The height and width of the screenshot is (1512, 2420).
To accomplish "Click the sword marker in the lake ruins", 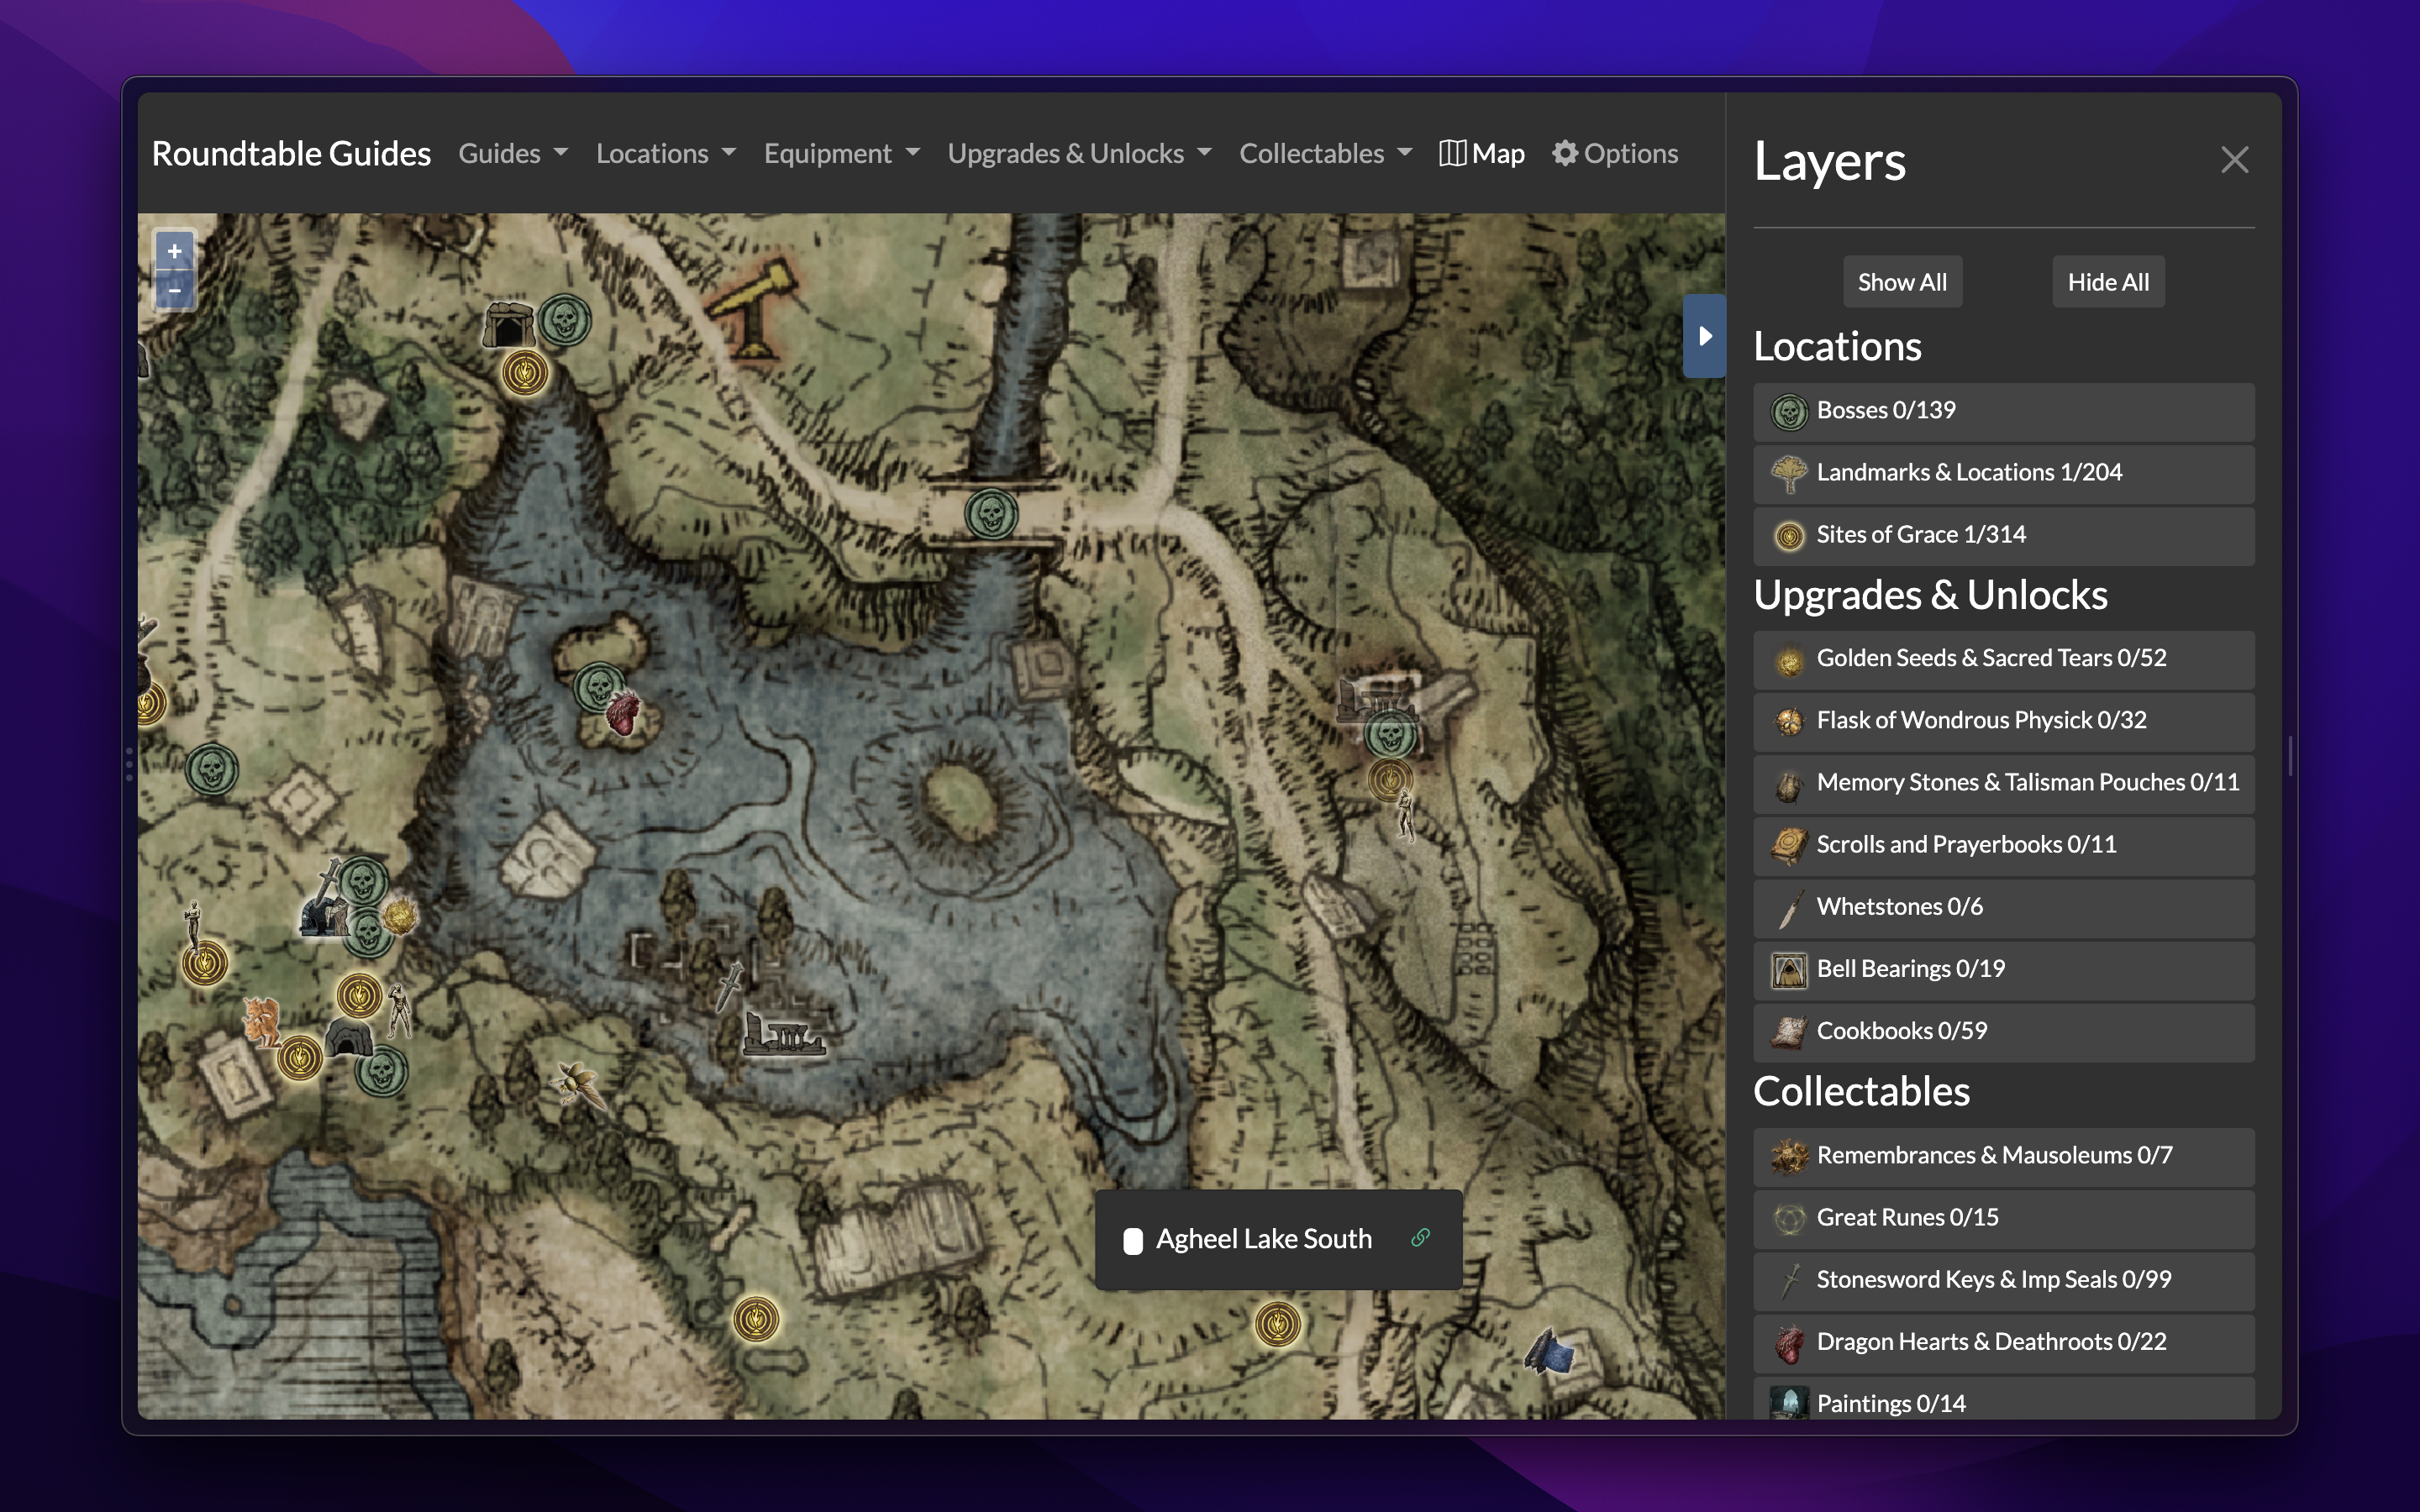I will point(732,985).
